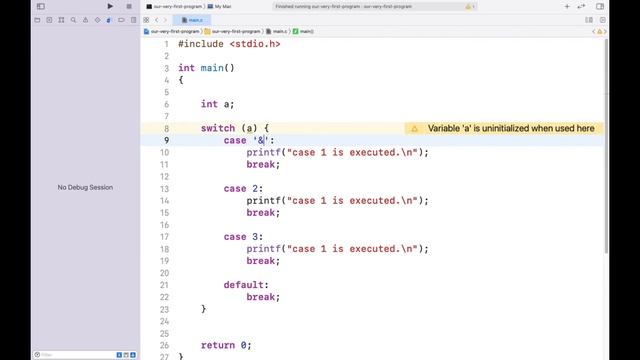The width and height of the screenshot is (640, 360).
Task: Click 'default:' label on line 21
Action: pos(246,285)
